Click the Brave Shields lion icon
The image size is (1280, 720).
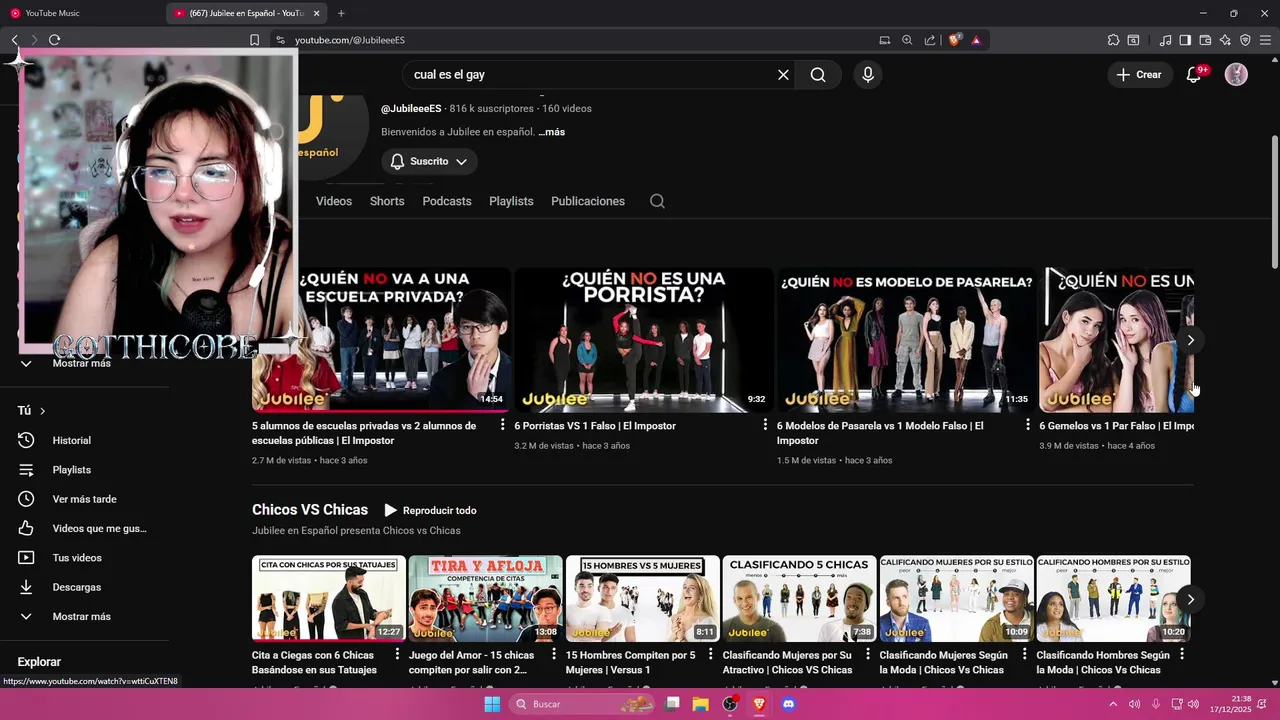[954, 40]
